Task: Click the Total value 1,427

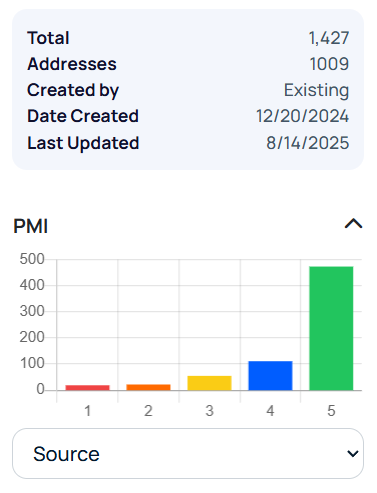Action: [x=329, y=38]
